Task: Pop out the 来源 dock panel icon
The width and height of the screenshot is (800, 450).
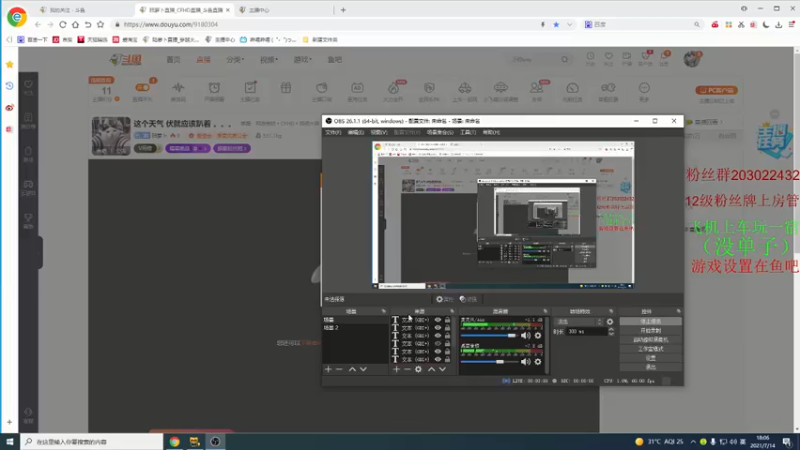Action: pos(452,311)
